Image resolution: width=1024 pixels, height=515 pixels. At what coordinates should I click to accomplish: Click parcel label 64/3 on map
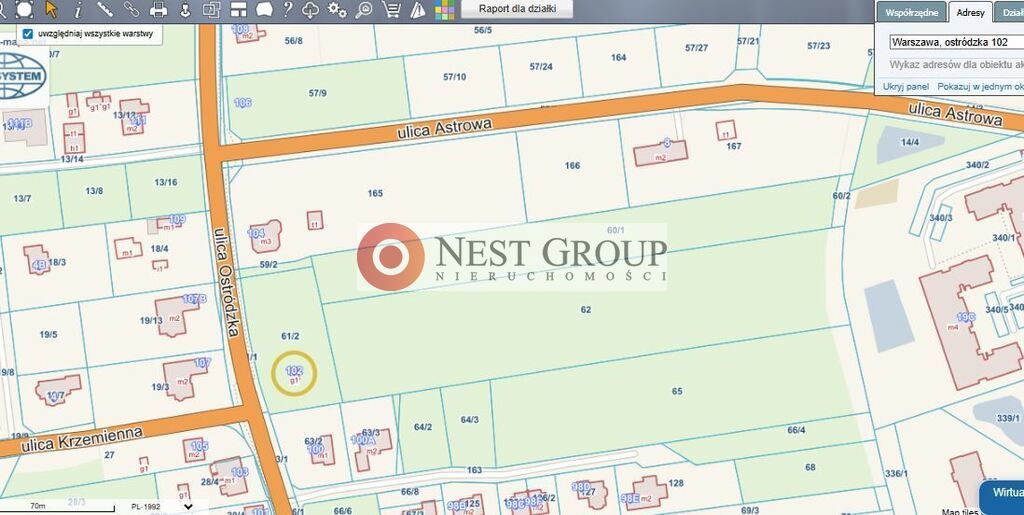click(470, 420)
